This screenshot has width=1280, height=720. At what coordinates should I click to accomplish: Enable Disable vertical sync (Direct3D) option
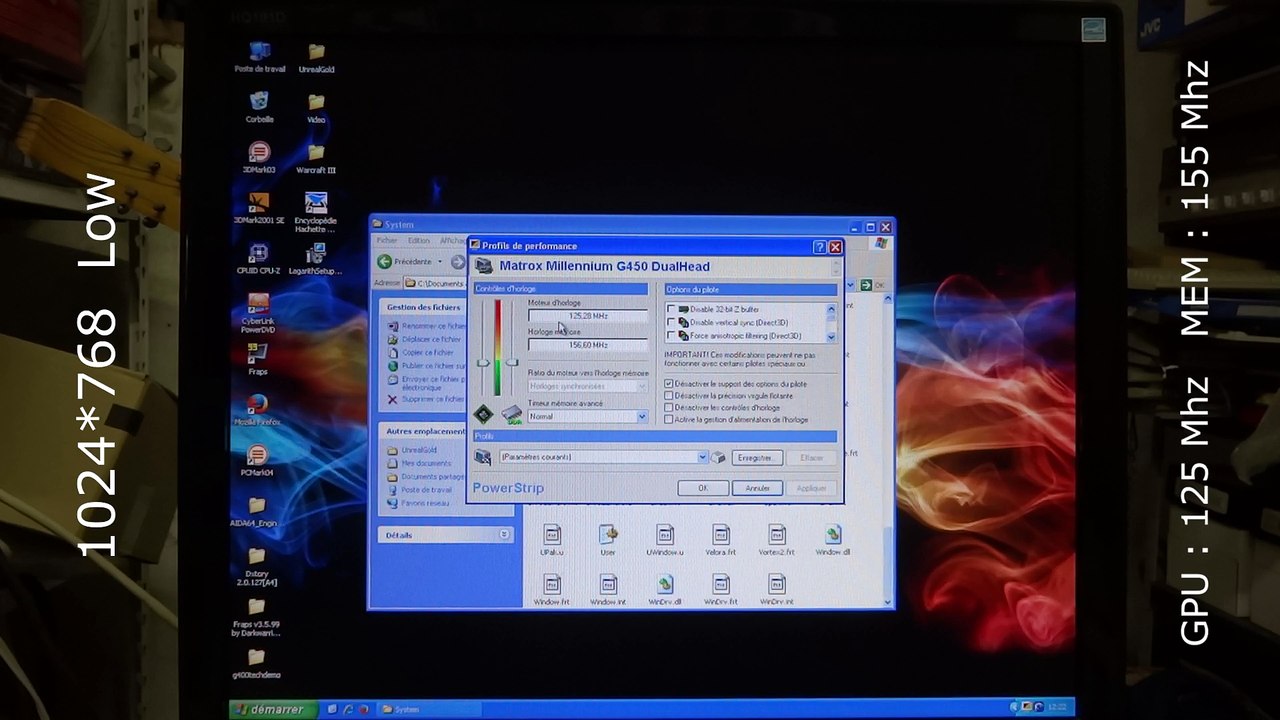(671, 323)
